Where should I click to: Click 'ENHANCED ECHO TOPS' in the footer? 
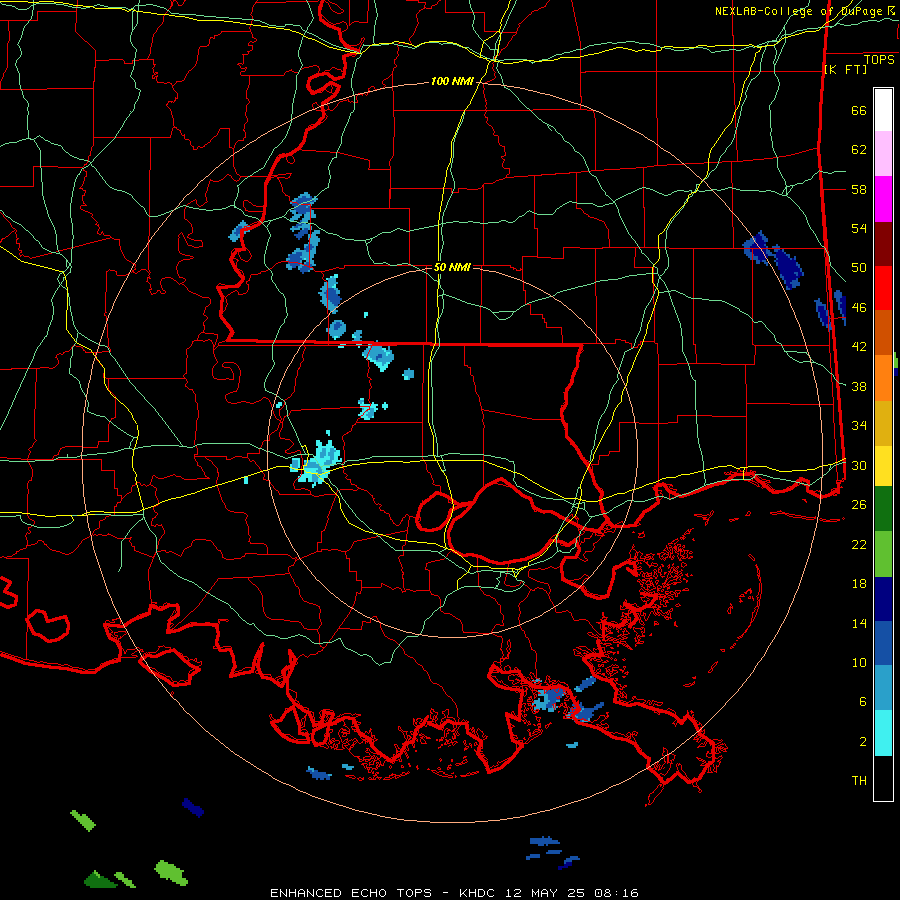(351, 893)
